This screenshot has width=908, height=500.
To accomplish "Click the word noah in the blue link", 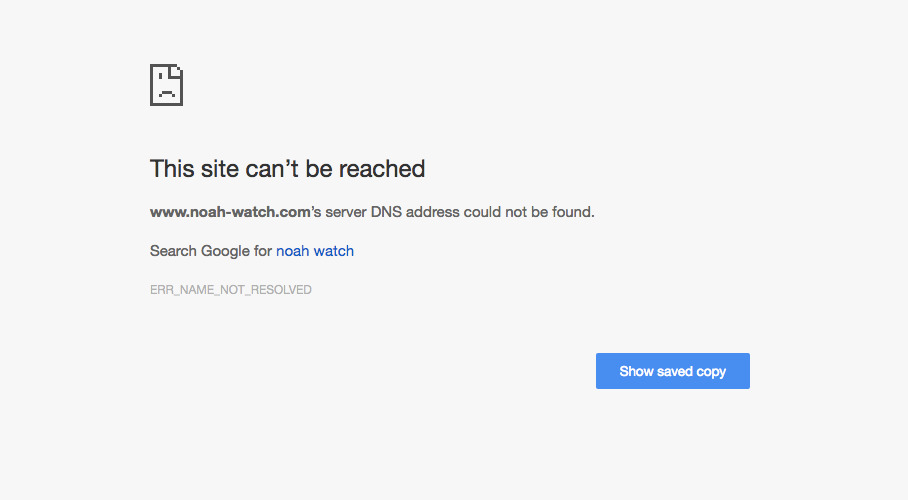I will (x=293, y=251).
